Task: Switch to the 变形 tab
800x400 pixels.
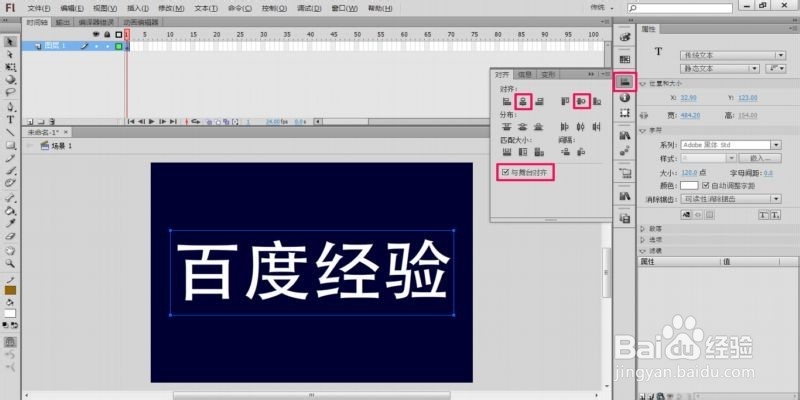Action: 547,74
